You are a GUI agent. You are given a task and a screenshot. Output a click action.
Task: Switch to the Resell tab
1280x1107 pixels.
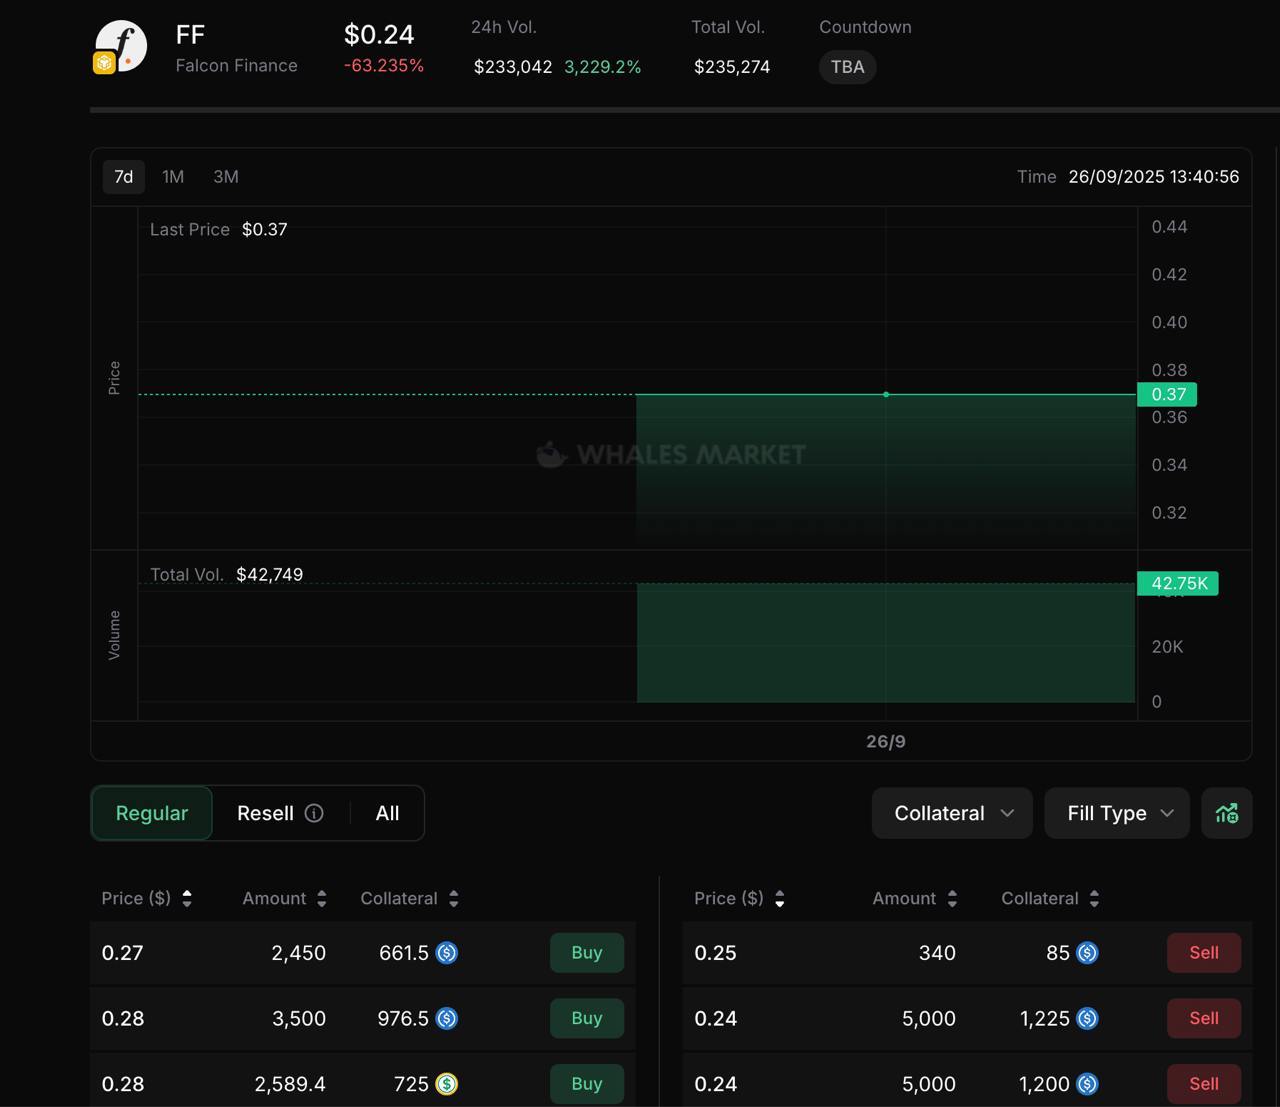click(x=265, y=813)
